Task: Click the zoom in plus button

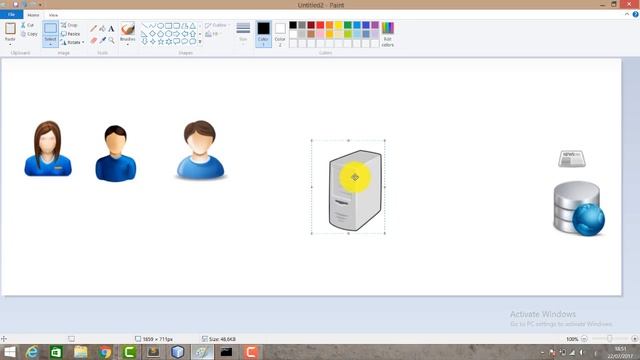Action: 634,339
